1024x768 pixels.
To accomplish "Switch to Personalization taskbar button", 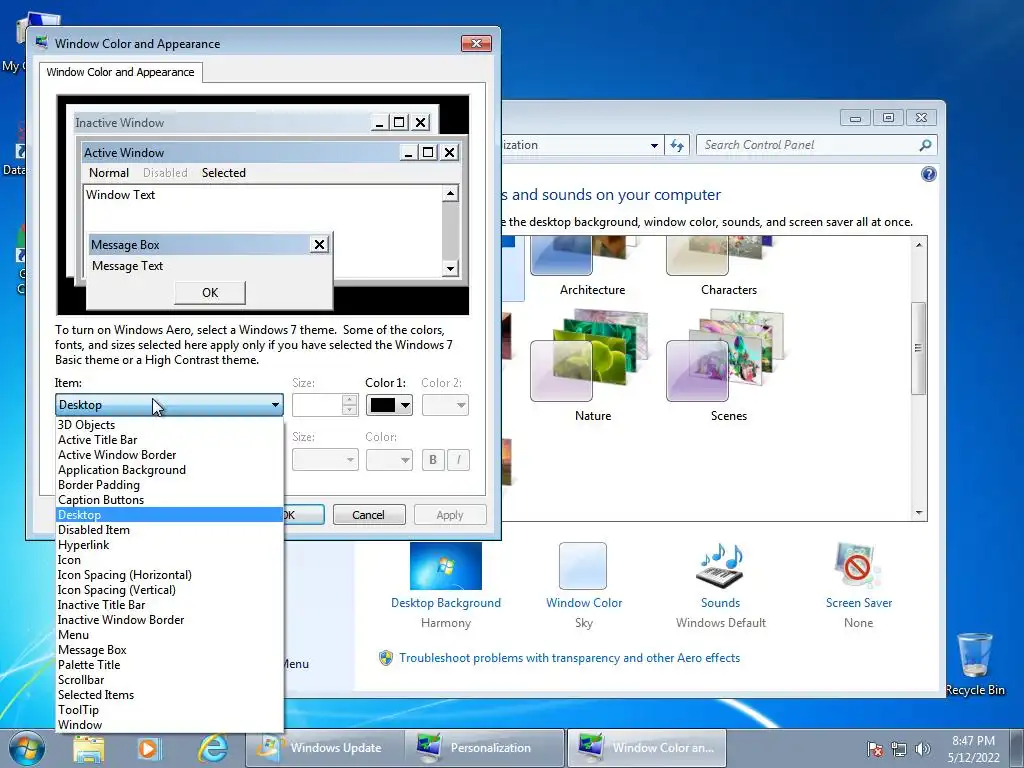I will [483, 748].
